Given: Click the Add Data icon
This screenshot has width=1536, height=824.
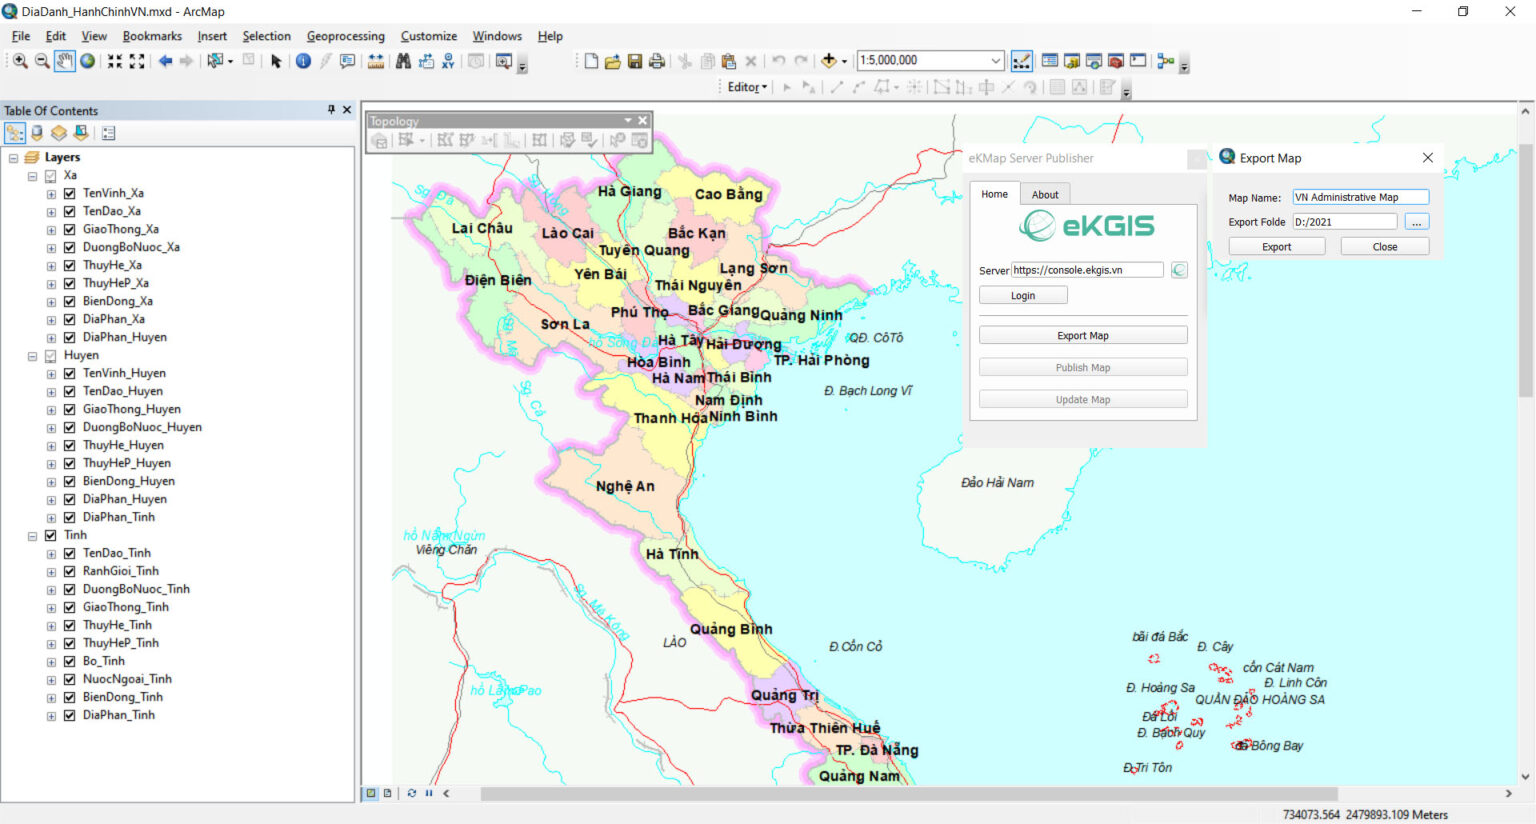Looking at the screenshot, I should click(829, 61).
